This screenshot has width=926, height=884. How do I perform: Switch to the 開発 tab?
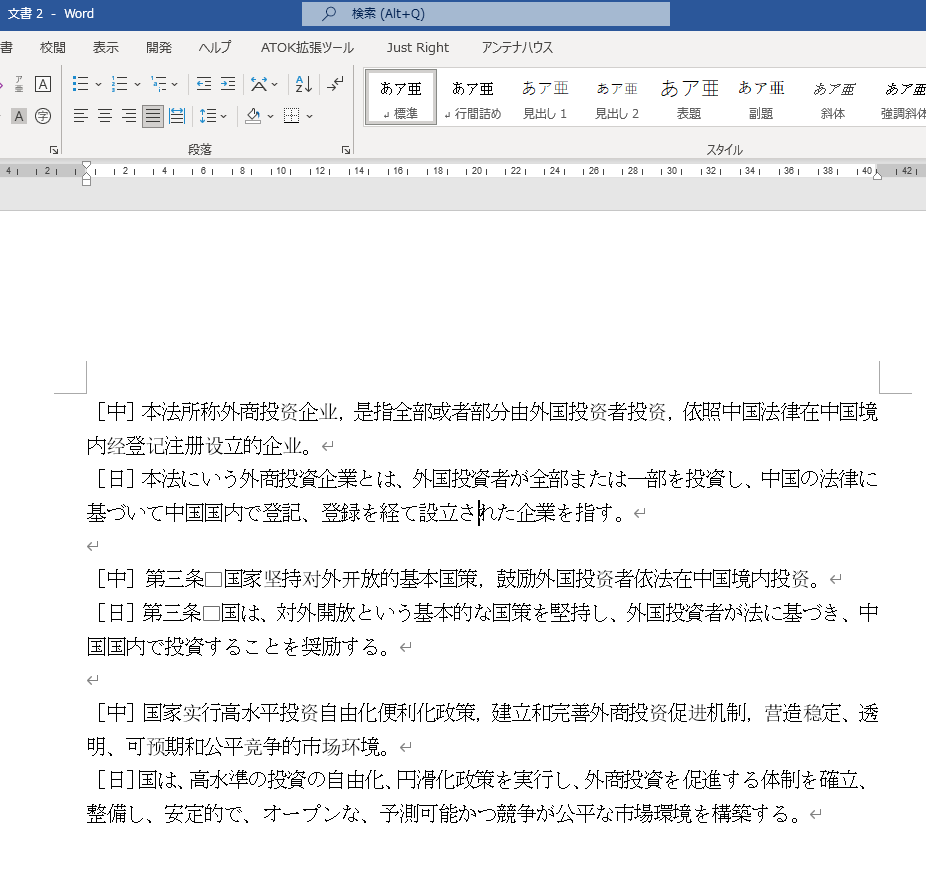159,47
